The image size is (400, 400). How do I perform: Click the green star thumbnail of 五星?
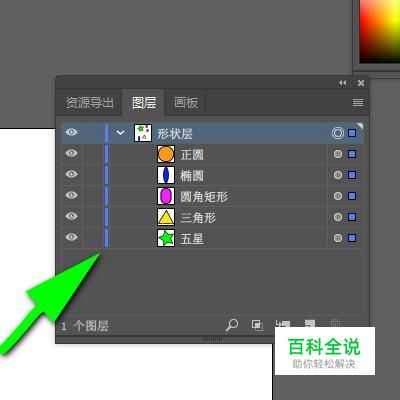point(166,238)
